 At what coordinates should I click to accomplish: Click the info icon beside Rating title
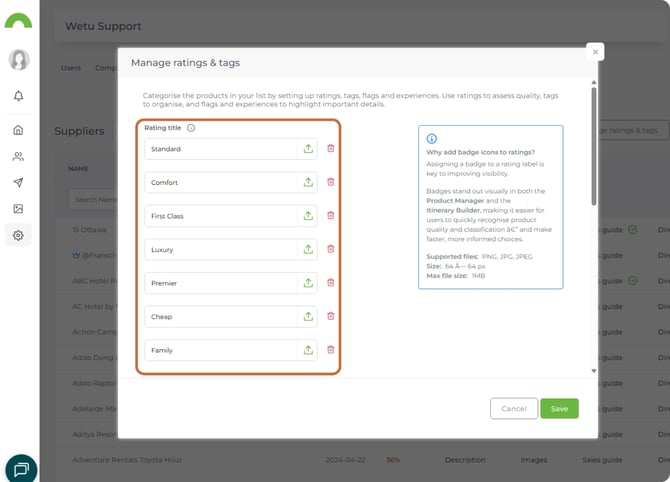(x=191, y=128)
